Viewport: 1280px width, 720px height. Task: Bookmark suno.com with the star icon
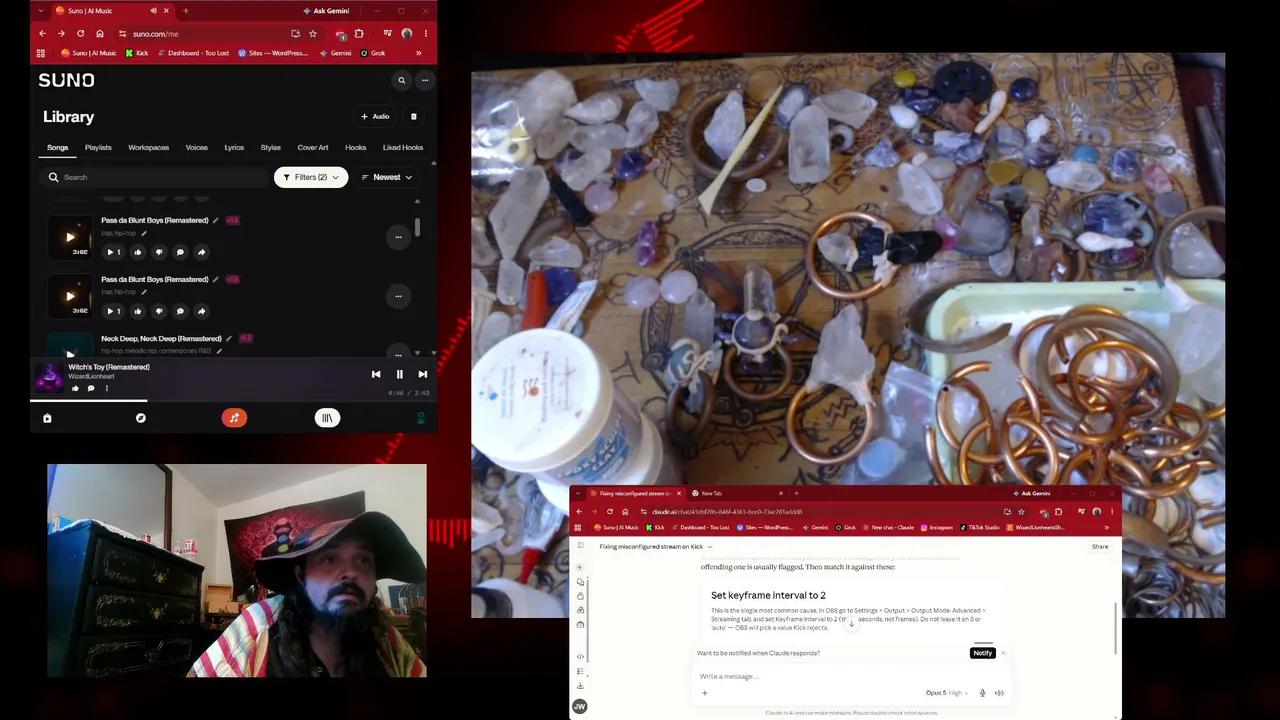pyautogui.click(x=313, y=33)
